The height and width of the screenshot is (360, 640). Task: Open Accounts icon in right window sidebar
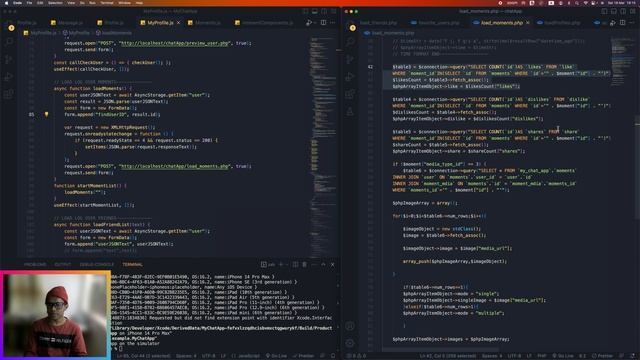tap(350, 326)
